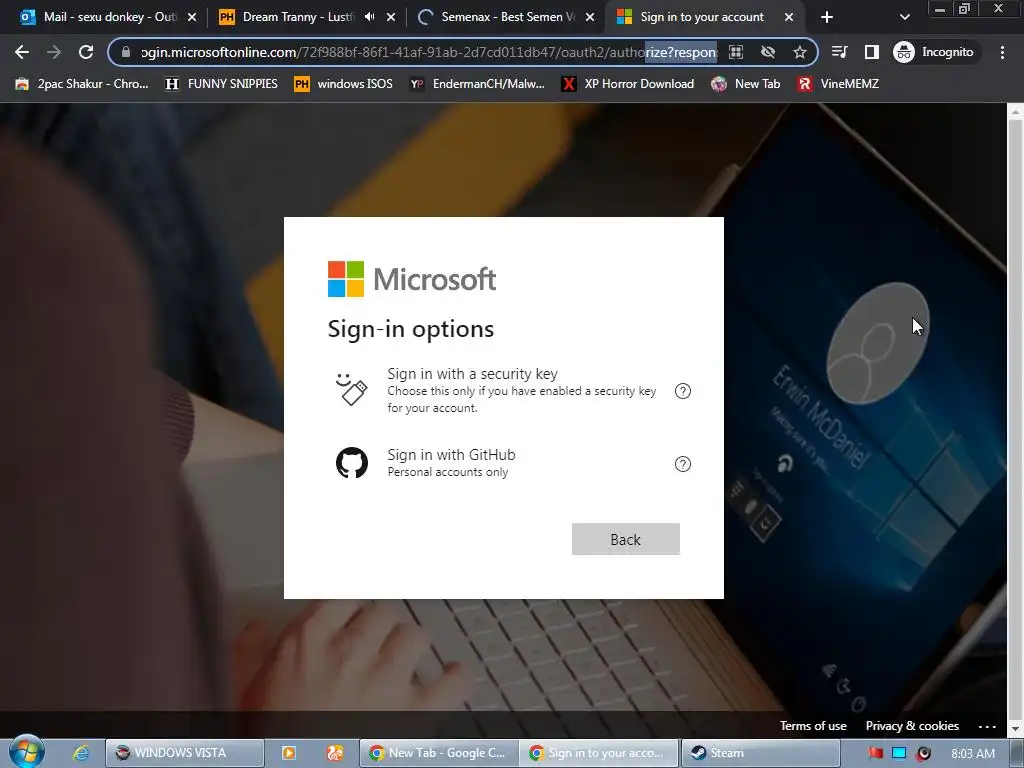Open the FUNNY SNIPPIES bookmark
Image resolution: width=1024 pixels, height=768 pixels.
221,84
